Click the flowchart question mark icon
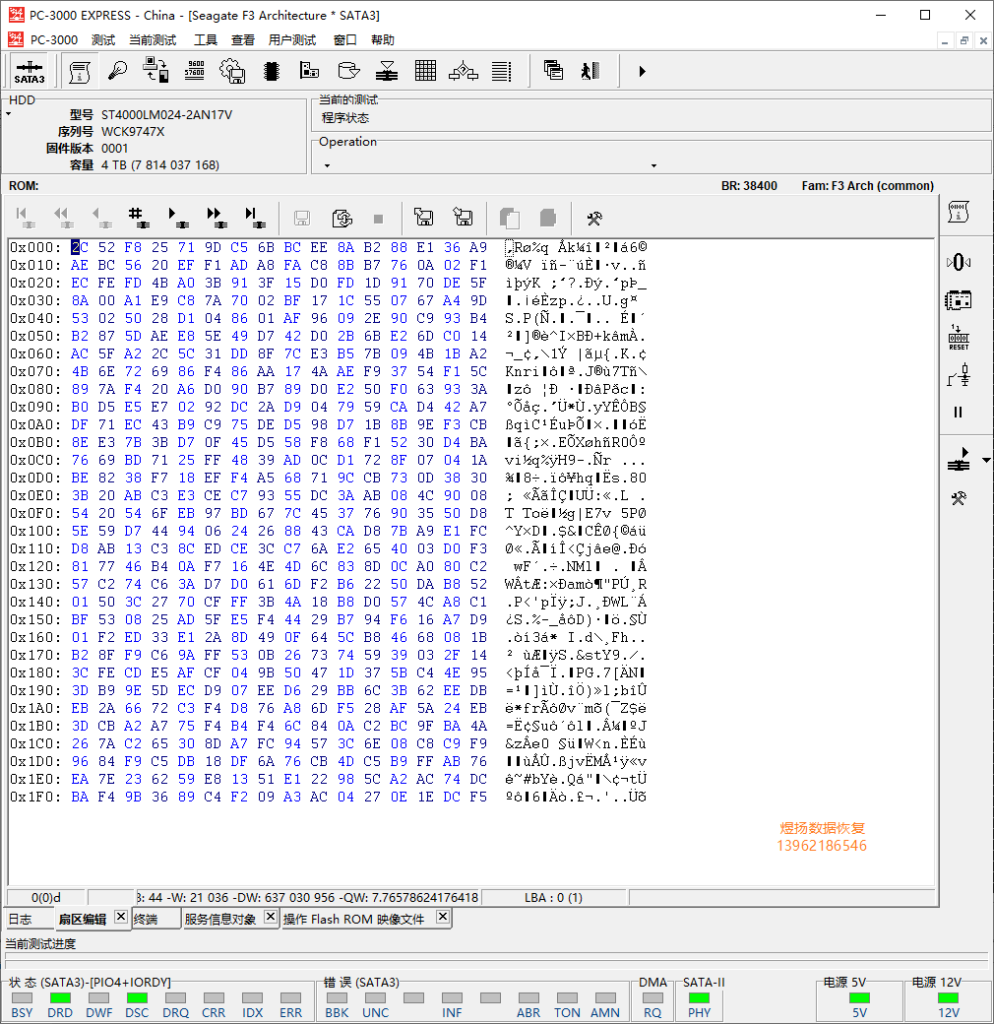The width and height of the screenshot is (994, 1024). click(x=464, y=71)
